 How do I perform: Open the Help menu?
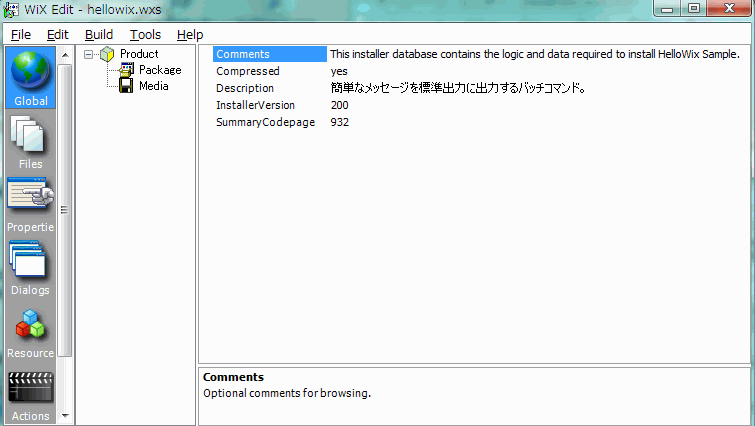click(x=190, y=35)
